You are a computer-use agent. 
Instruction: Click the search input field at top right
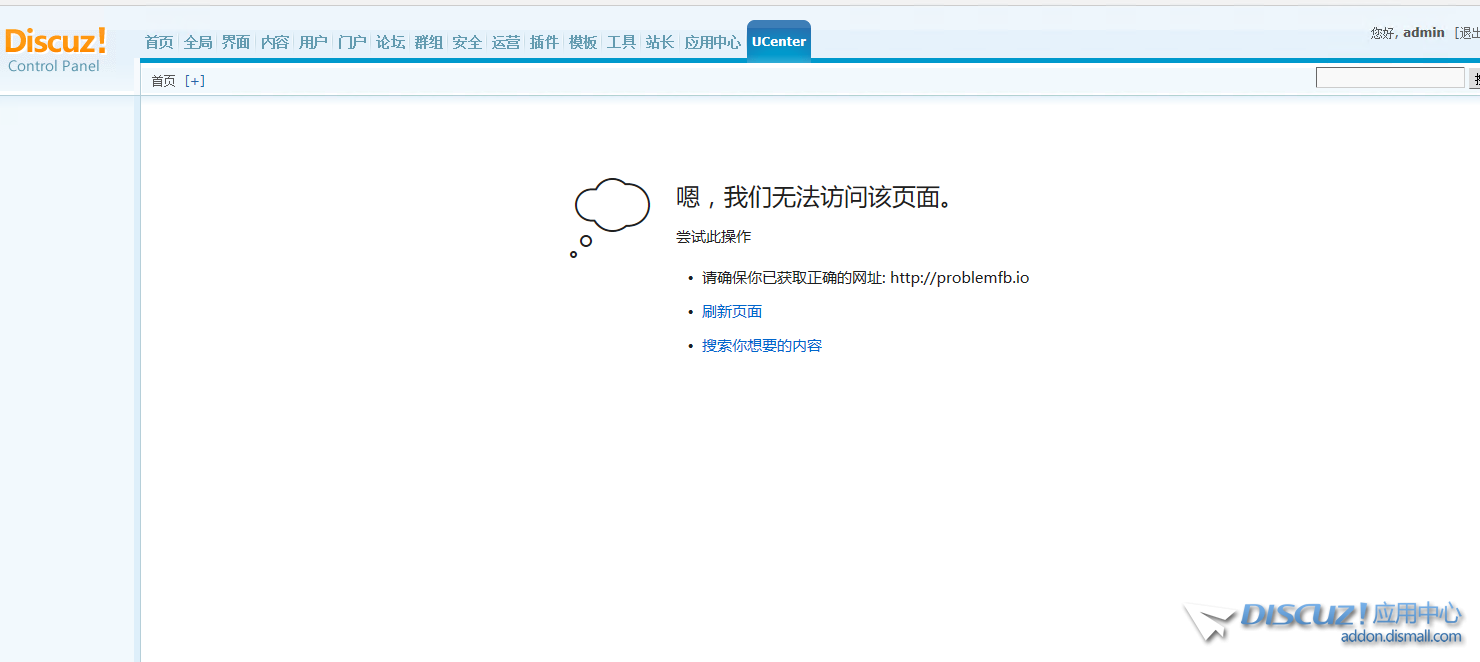(x=1389, y=78)
